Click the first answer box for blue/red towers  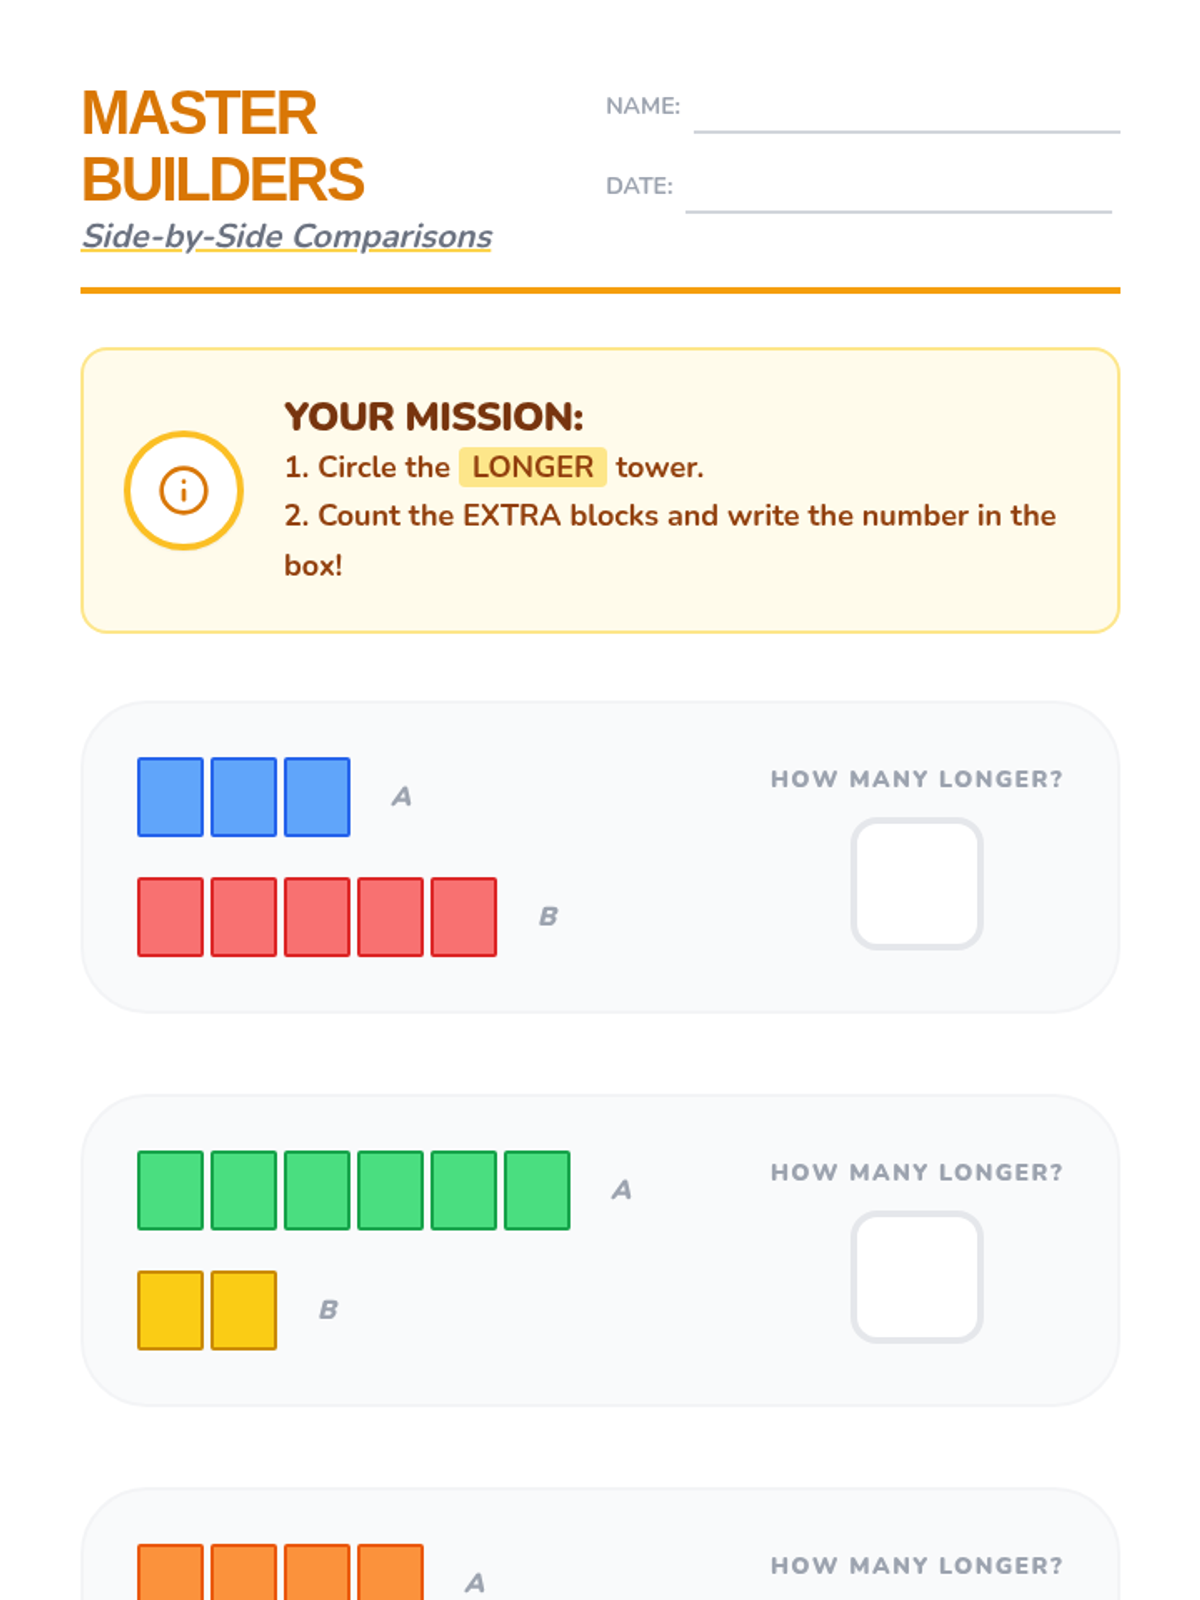(x=916, y=884)
